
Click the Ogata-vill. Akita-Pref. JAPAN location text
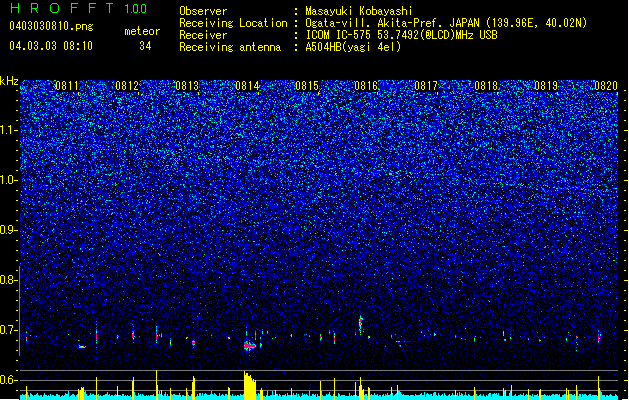446,23
